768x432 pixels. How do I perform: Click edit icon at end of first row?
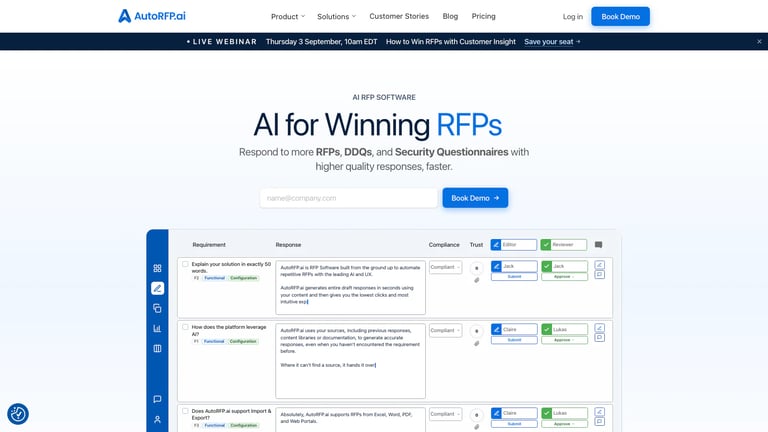click(x=600, y=265)
